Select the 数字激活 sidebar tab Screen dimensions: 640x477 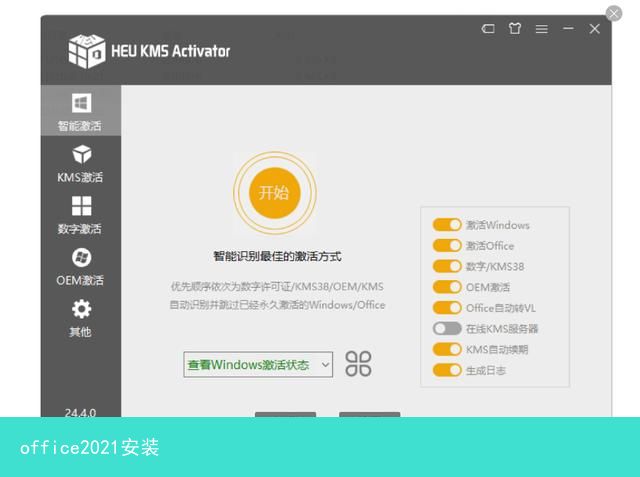[x=80, y=215]
